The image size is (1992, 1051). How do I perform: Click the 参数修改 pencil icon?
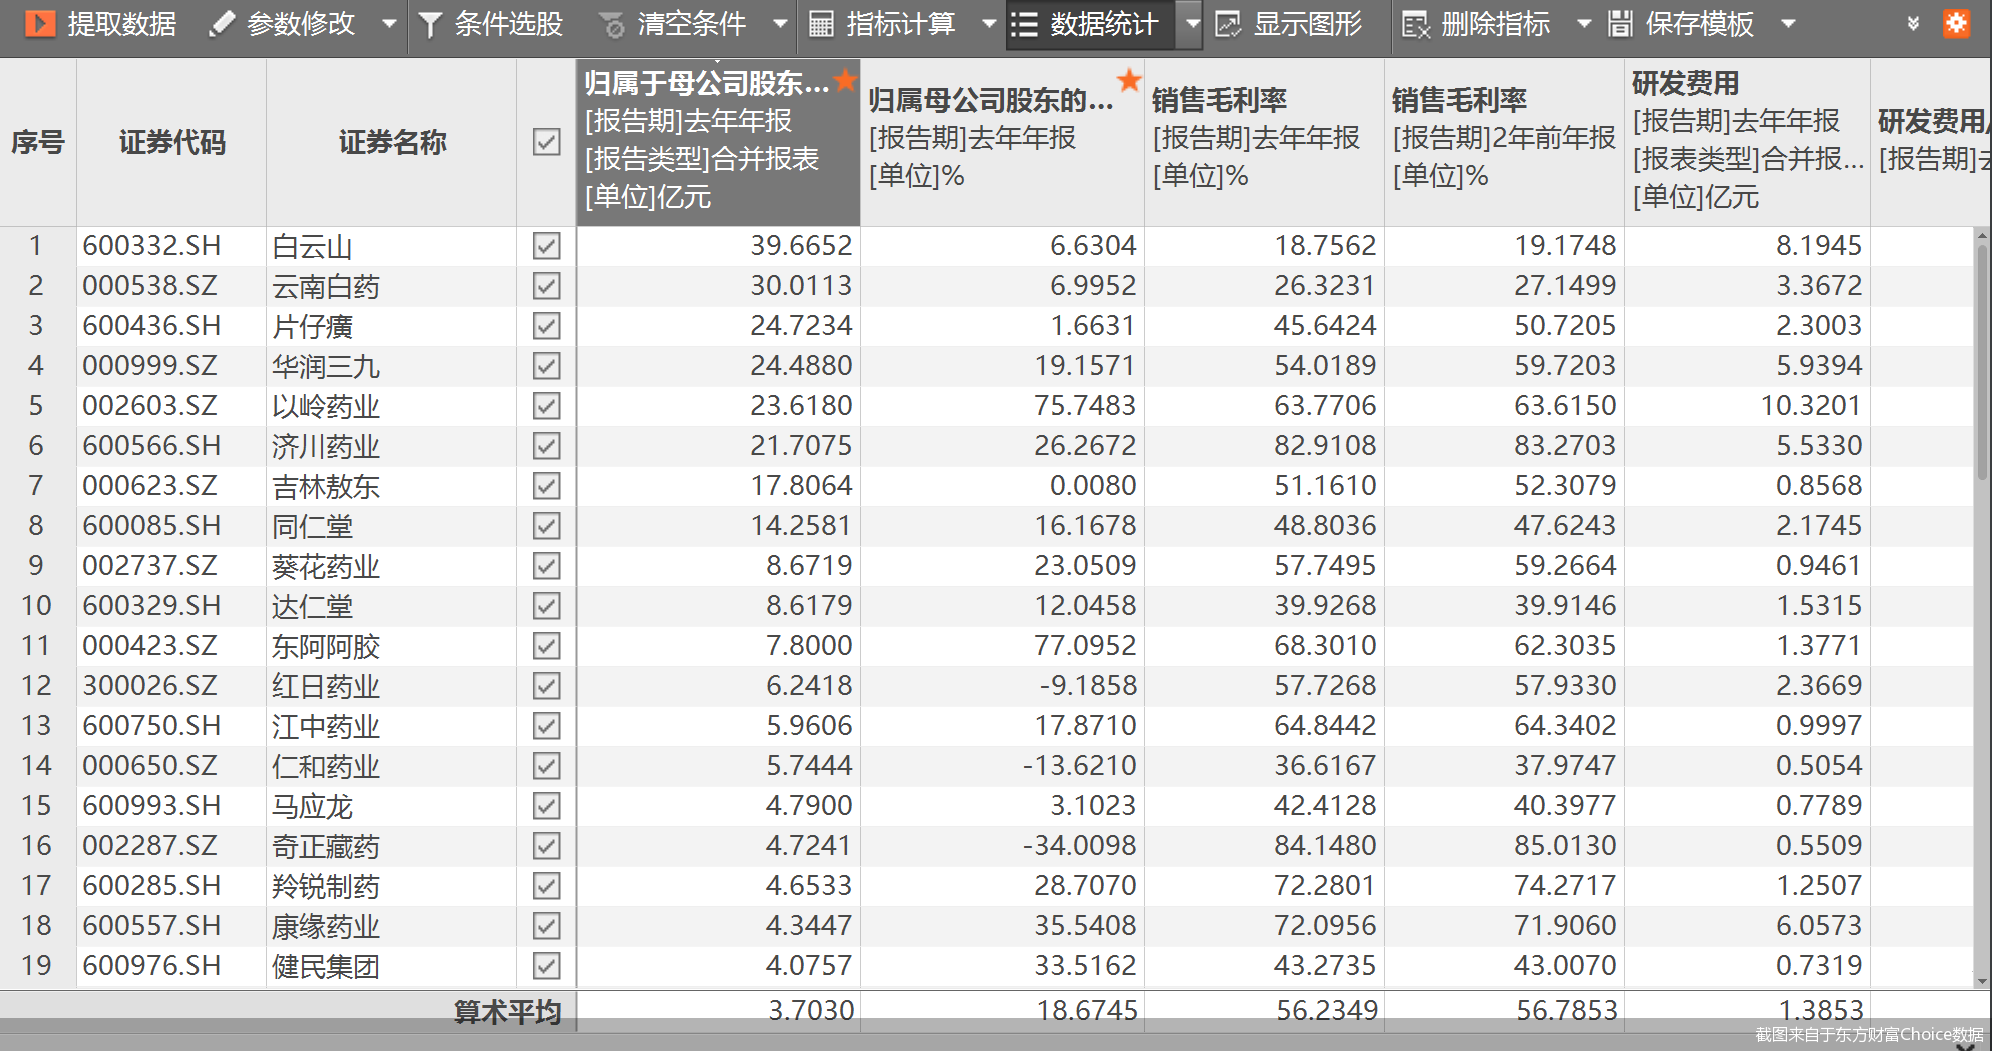(222, 23)
